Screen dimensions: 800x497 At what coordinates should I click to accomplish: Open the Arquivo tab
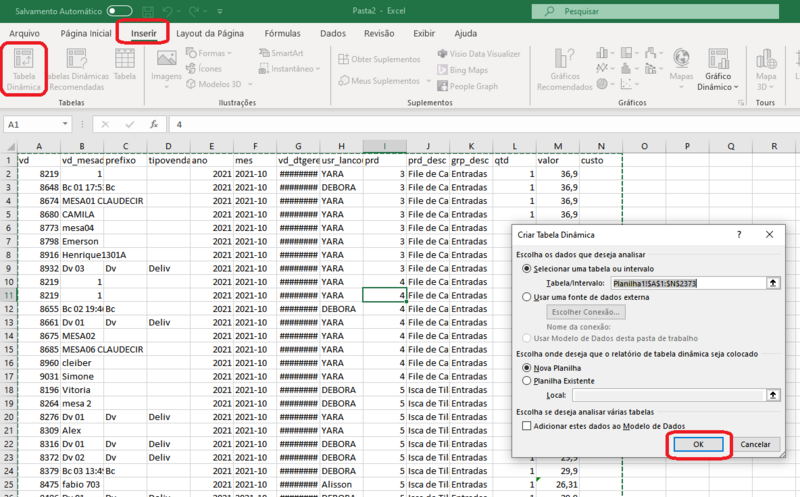[24, 33]
